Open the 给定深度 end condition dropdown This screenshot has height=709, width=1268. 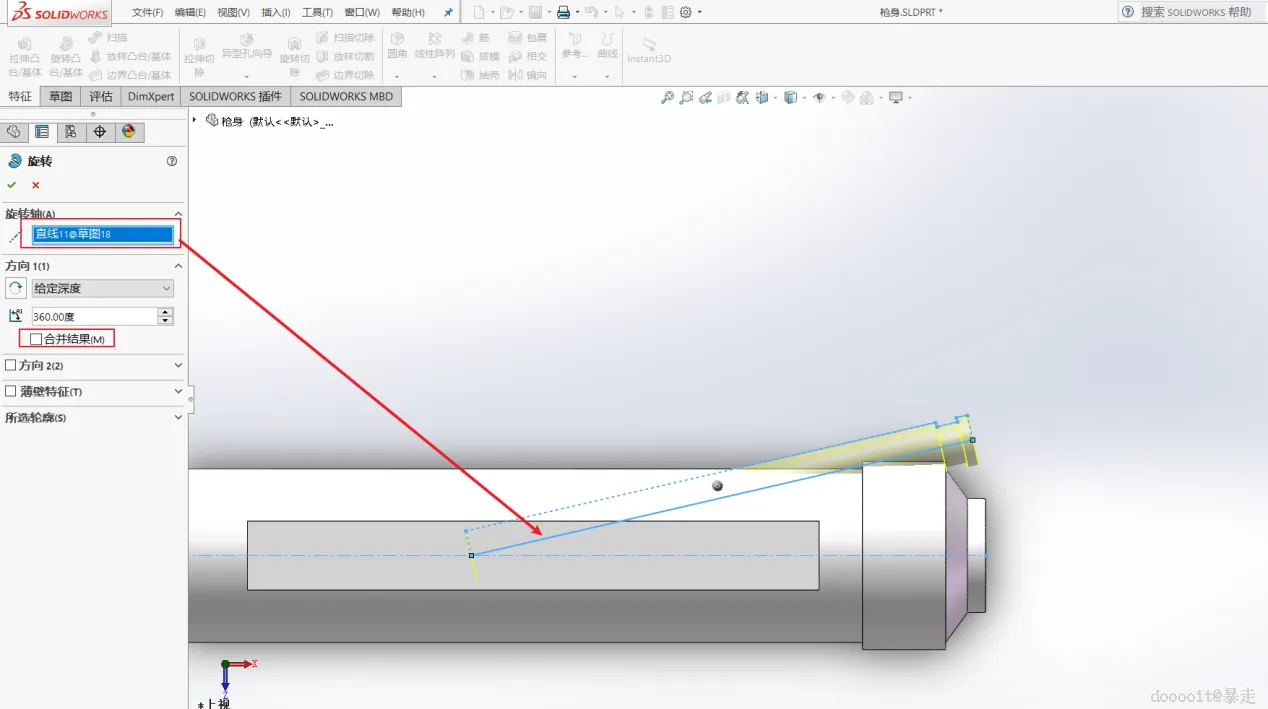point(102,288)
